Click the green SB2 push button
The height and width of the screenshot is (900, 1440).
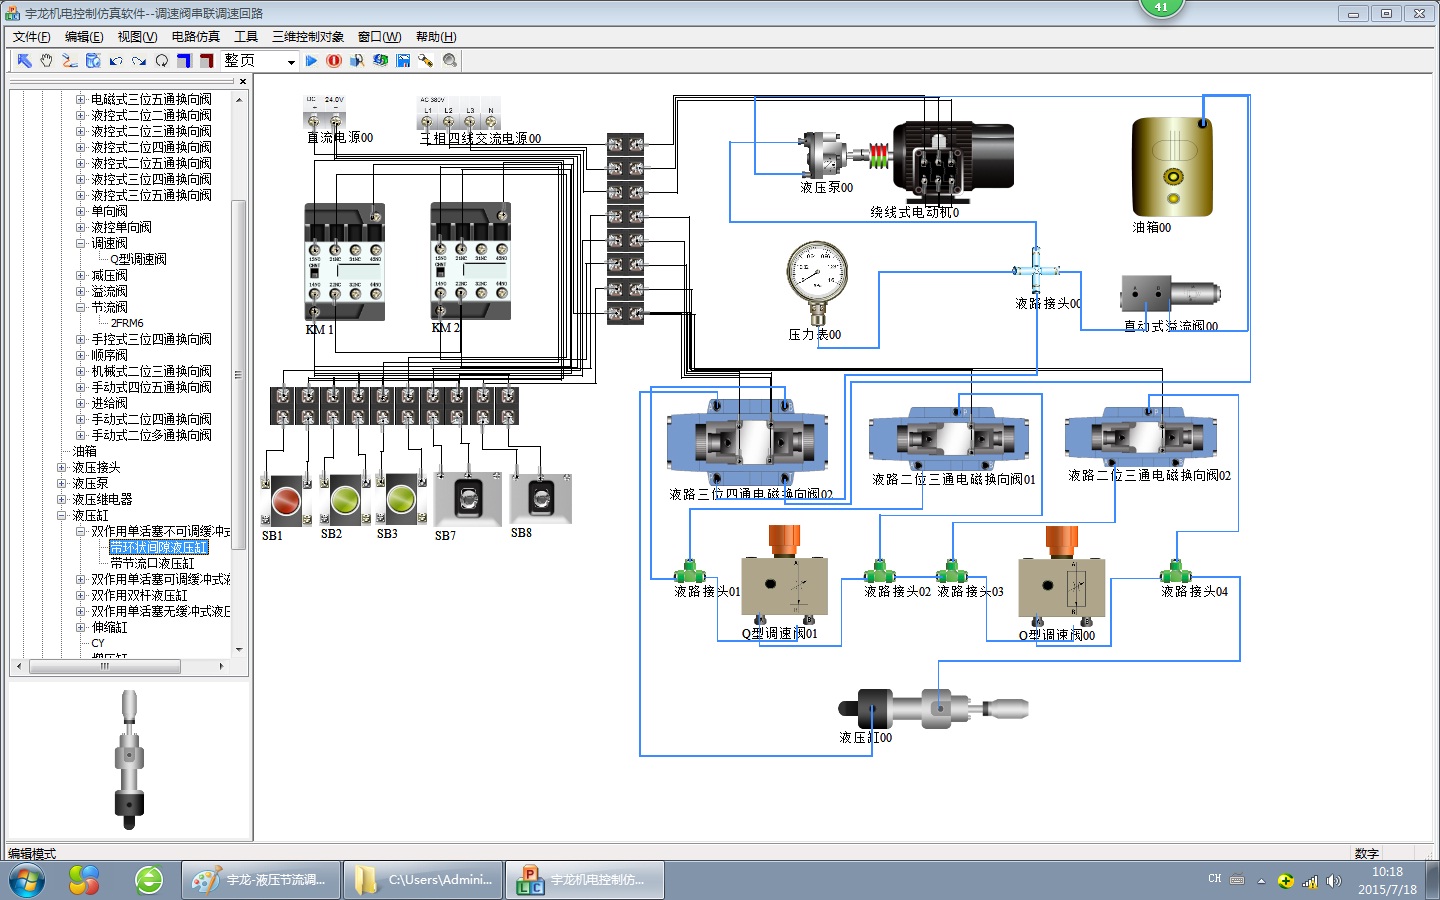click(x=345, y=500)
